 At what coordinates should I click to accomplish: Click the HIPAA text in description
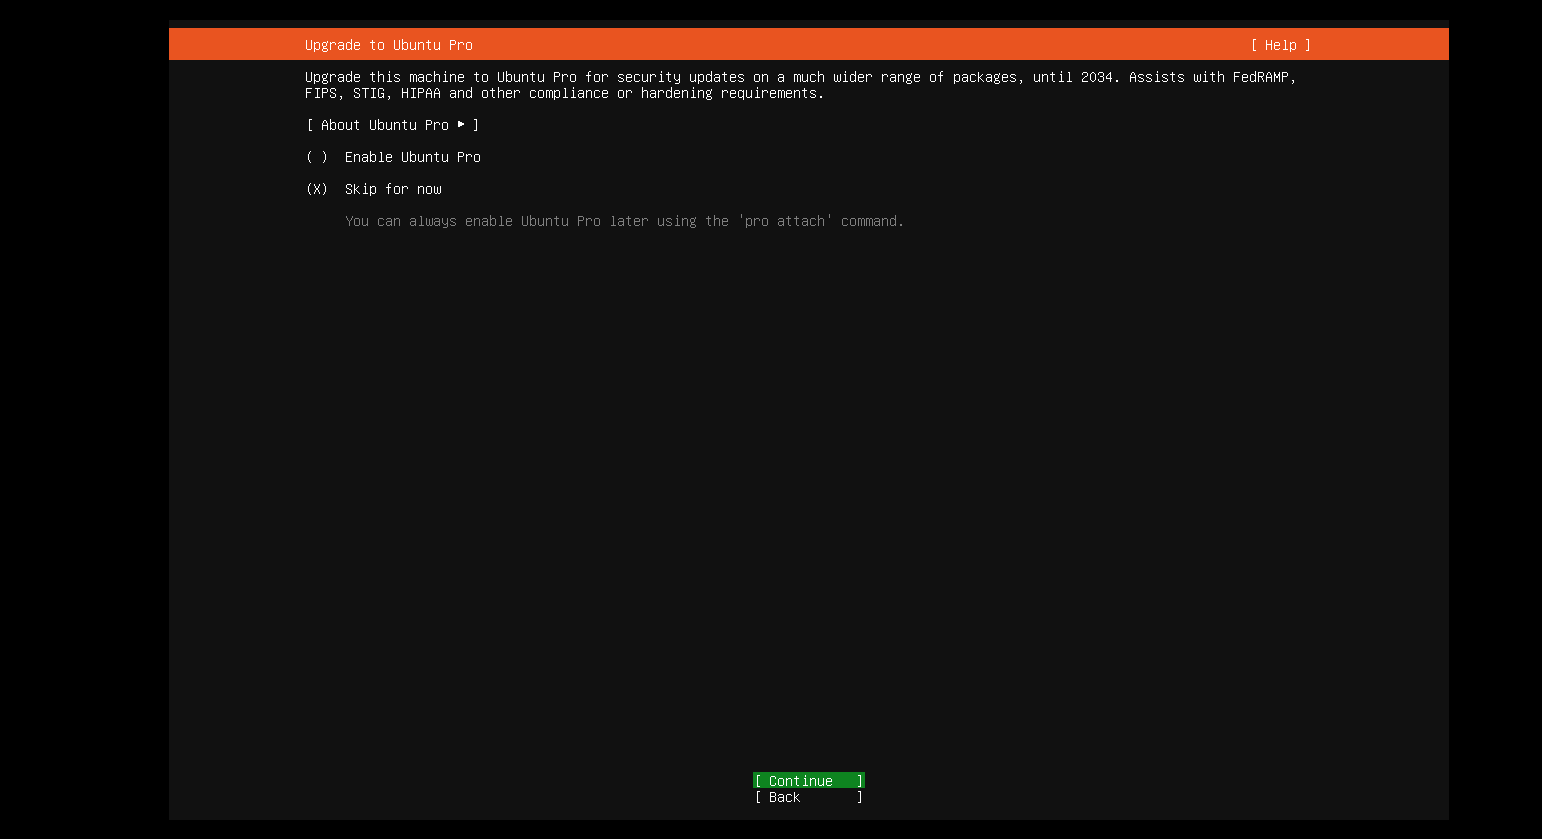click(x=420, y=93)
